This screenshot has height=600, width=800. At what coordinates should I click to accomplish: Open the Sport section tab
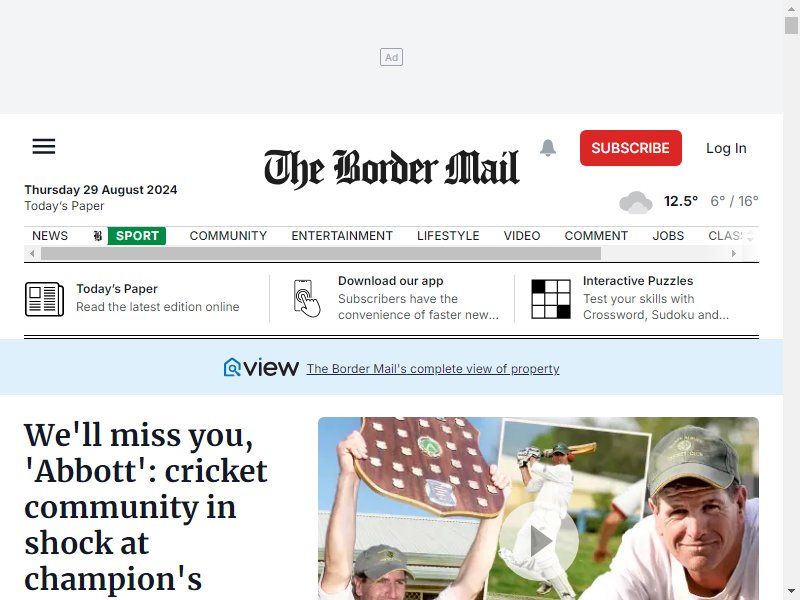click(x=137, y=236)
